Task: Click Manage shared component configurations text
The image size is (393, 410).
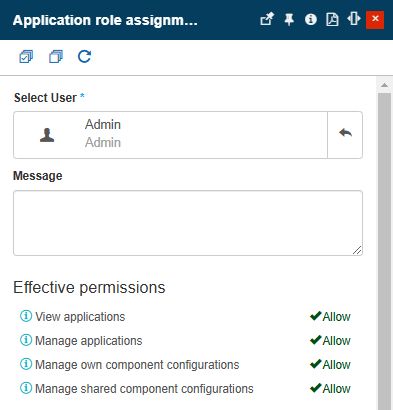Action: (x=144, y=389)
